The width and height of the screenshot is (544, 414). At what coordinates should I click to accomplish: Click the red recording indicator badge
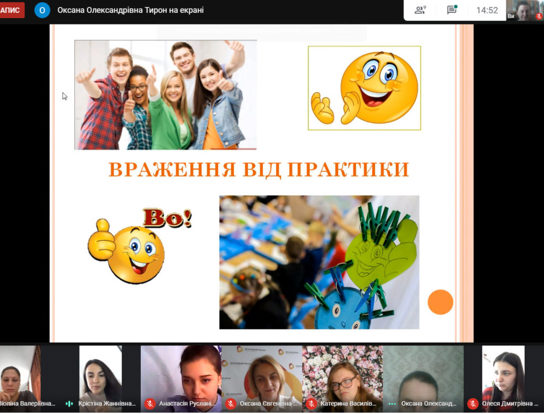[12, 10]
